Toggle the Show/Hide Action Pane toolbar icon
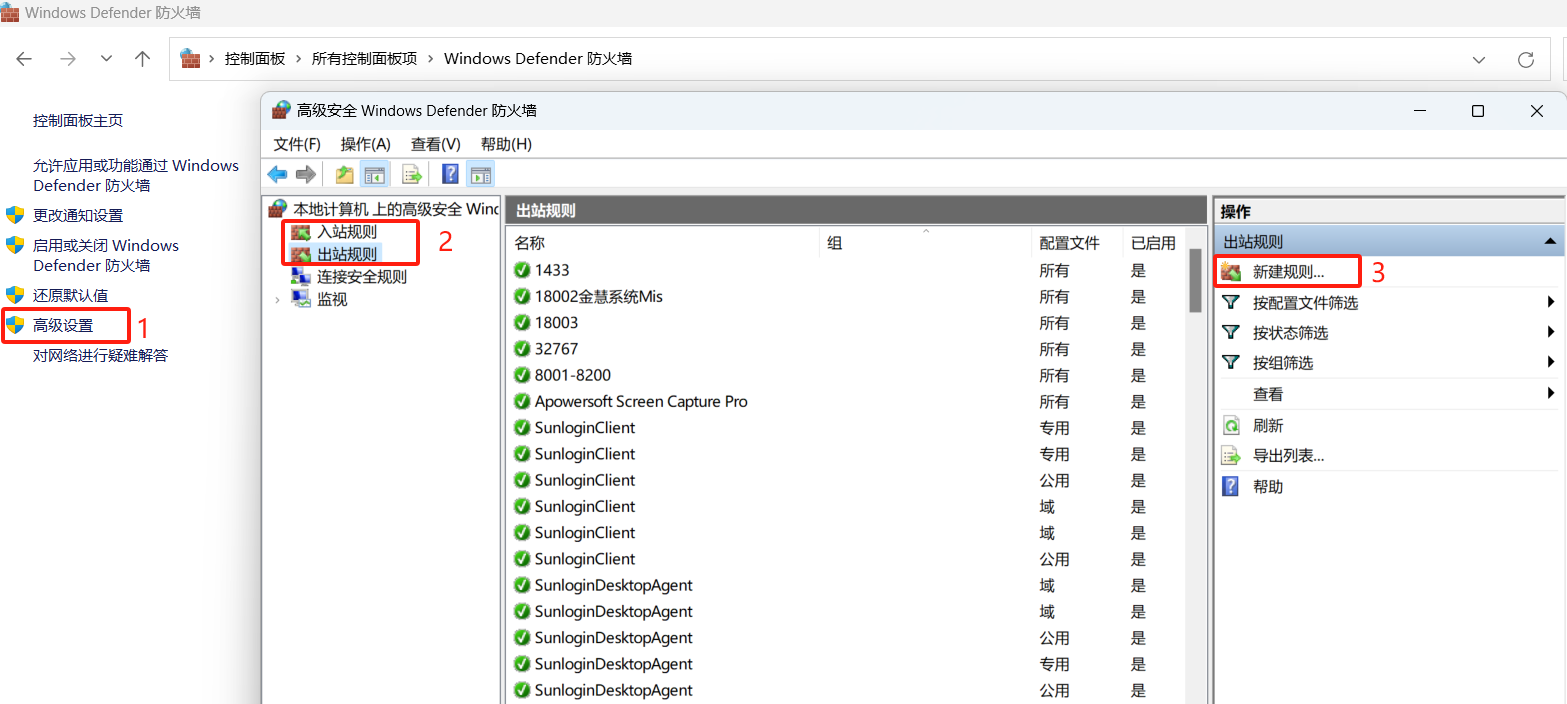The width and height of the screenshot is (1567, 704). point(480,175)
